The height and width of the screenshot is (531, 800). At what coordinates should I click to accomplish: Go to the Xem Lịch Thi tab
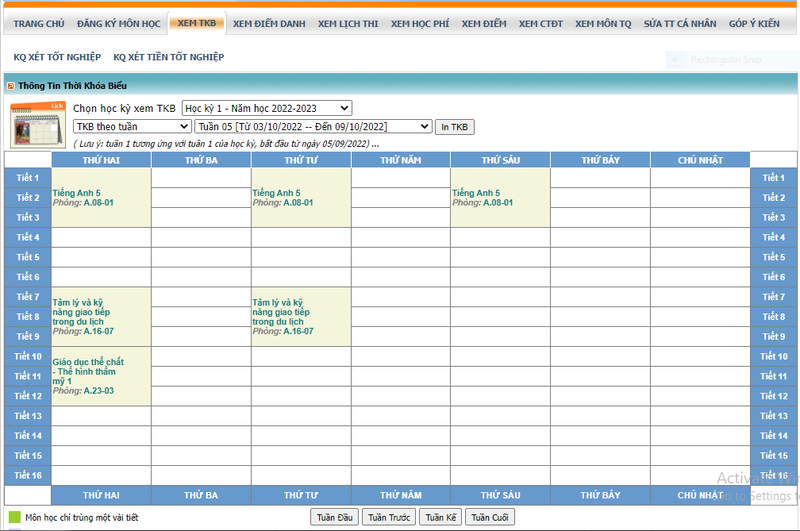coord(349,23)
